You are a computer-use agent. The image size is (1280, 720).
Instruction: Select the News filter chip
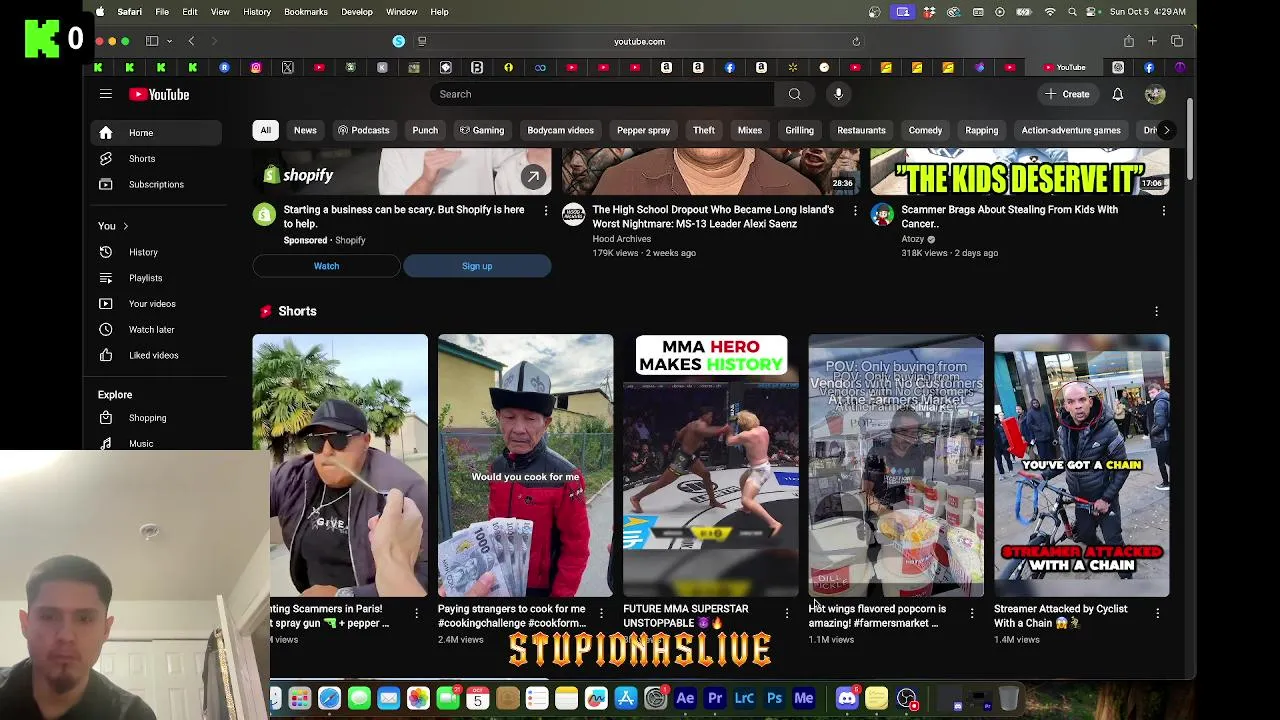click(x=305, y=130)
